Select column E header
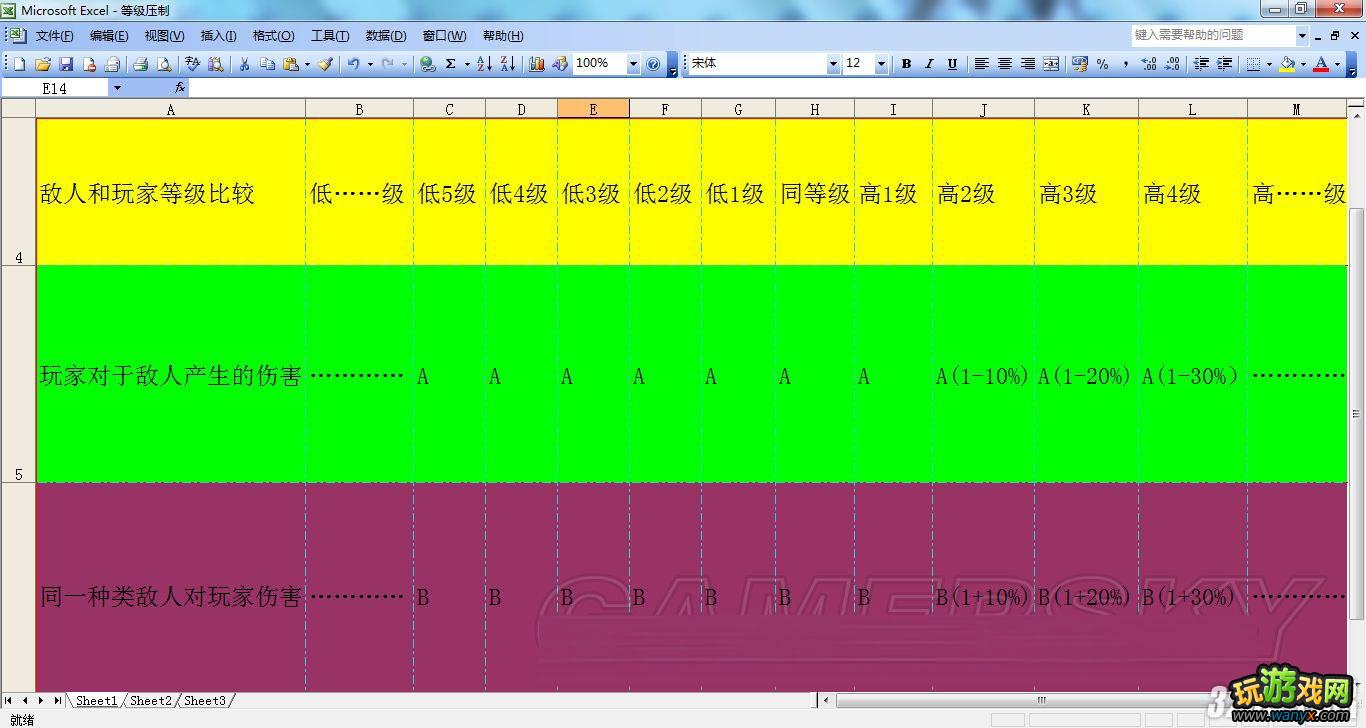The width and height of the screenshot is (1366, 728). (593, 109)
